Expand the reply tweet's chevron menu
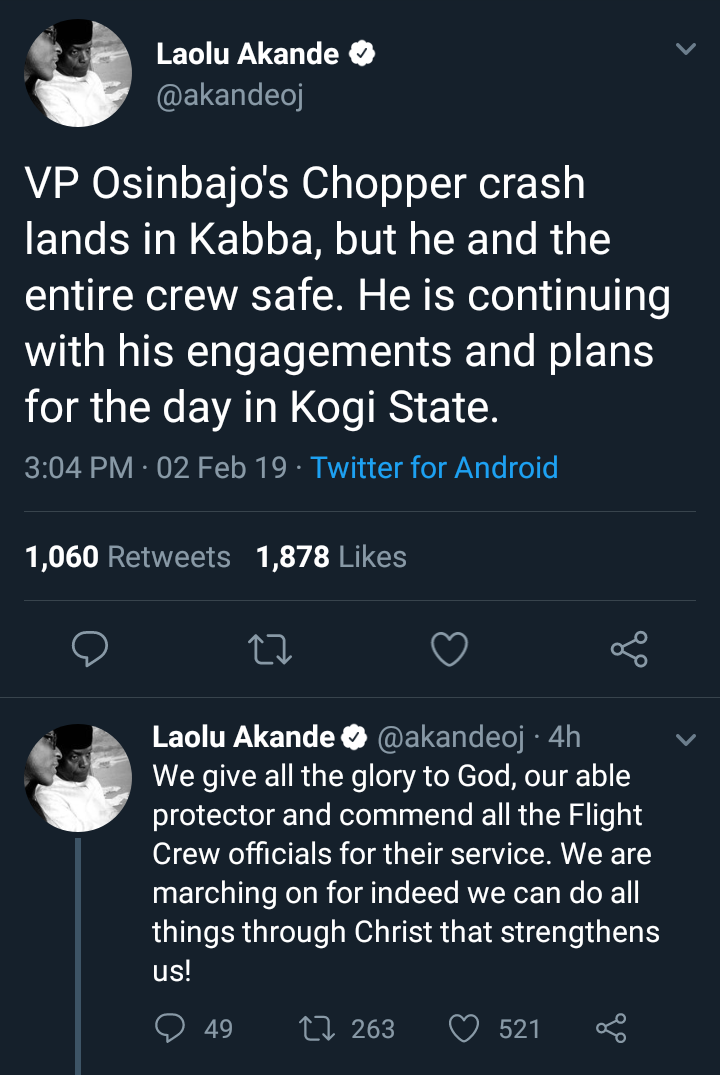Viewport: 720px width, 1075px height. click(x=685, y=741)
